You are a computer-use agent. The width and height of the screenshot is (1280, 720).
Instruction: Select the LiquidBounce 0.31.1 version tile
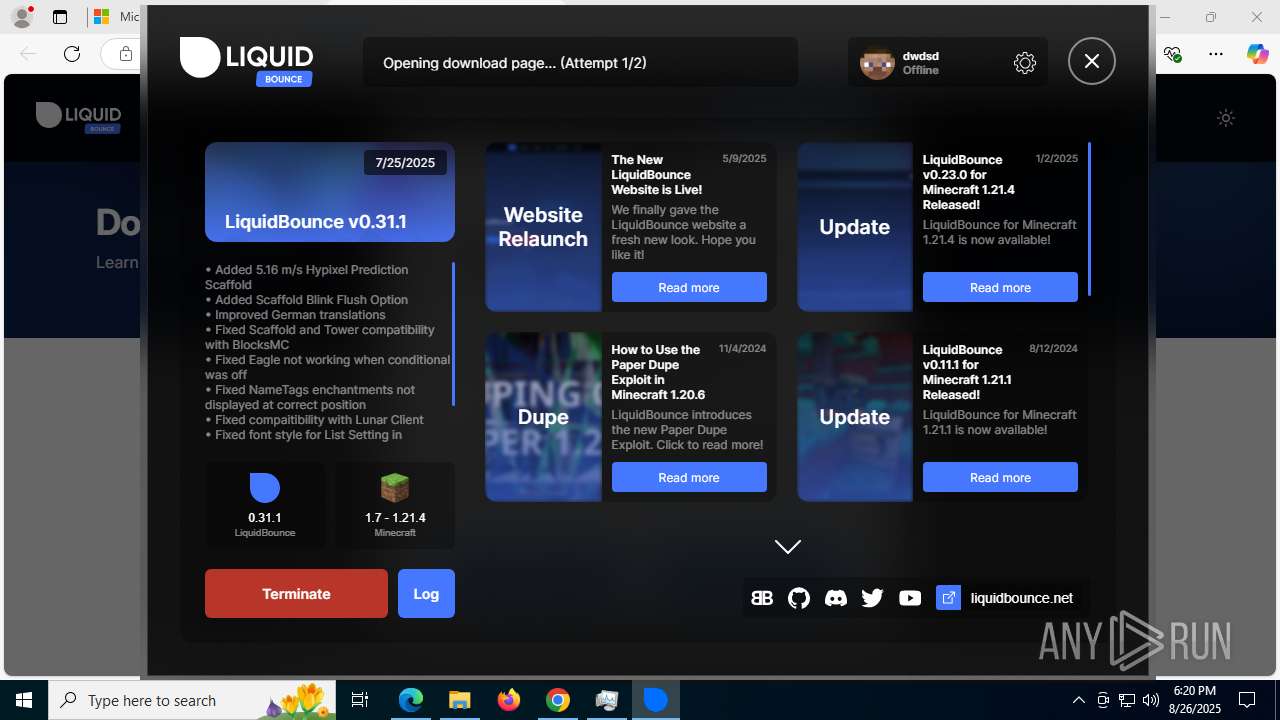click(265, 505)
